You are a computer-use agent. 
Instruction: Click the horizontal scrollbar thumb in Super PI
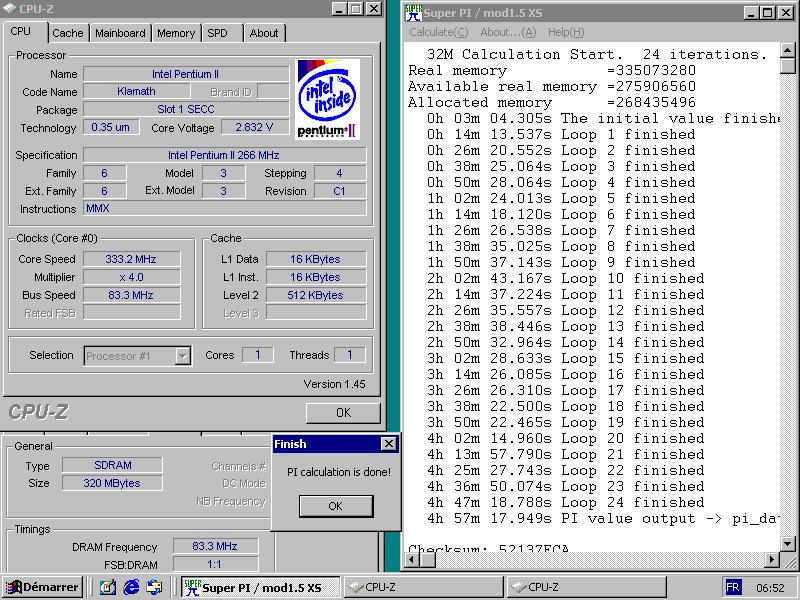(x=428, y=560)
